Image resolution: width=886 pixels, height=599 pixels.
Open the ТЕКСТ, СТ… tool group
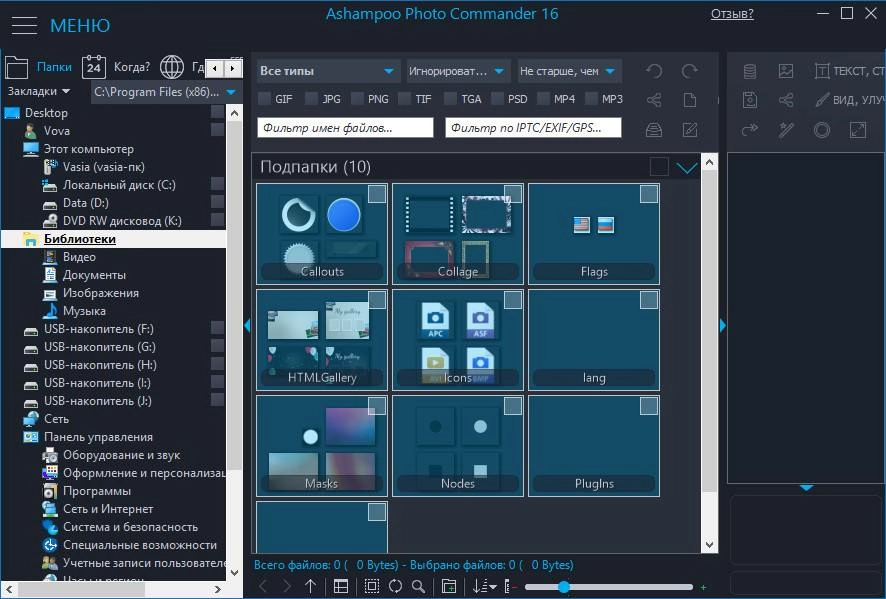[x=849, y=71]
